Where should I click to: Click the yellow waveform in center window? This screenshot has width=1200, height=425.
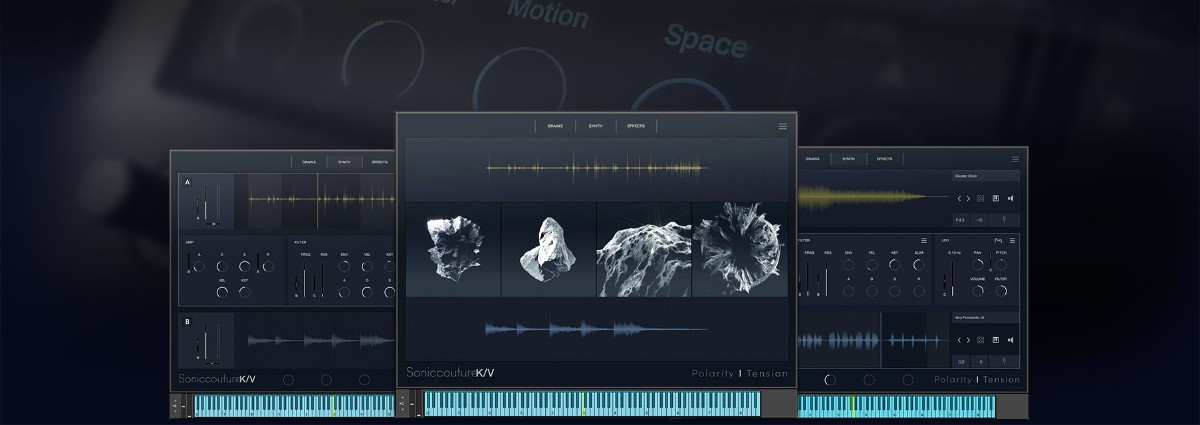[x=597, y=168]
